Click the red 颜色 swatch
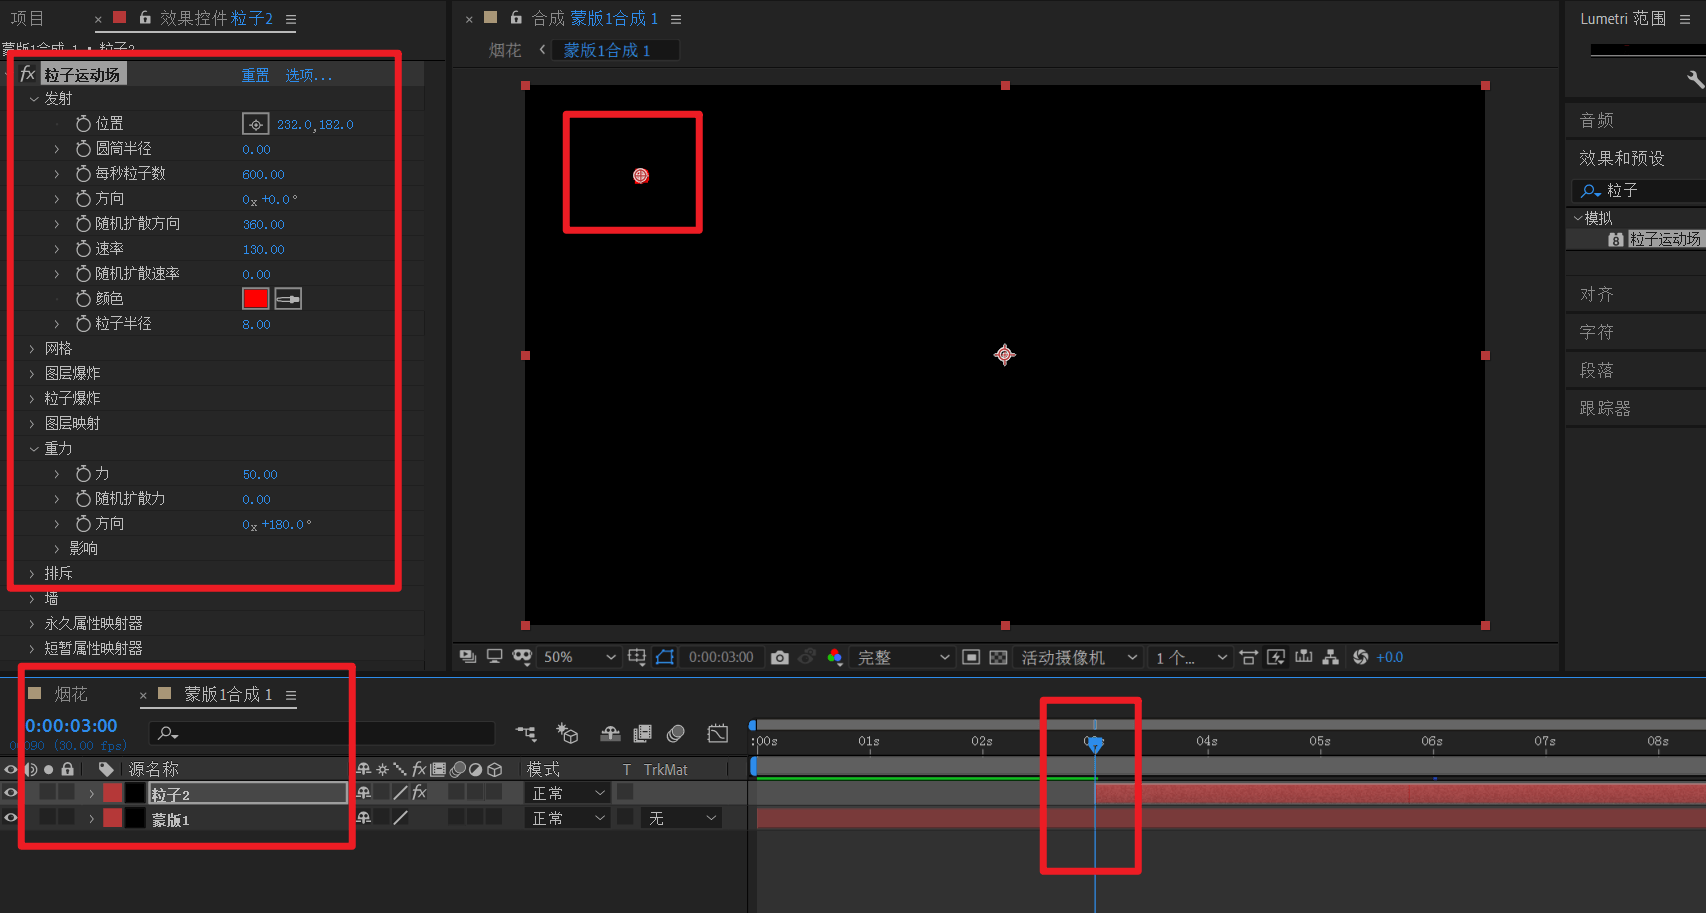The image size is (1706, 913). coord(256,299)
